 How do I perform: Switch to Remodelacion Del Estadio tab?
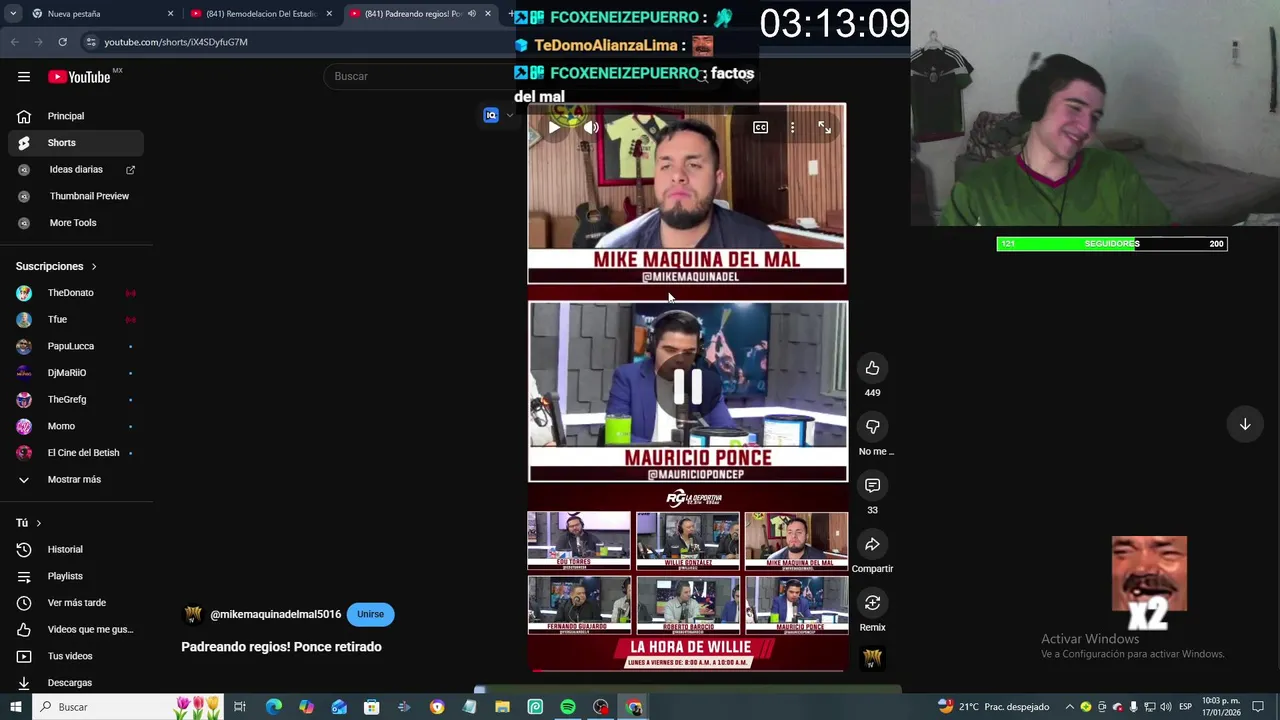point(262,14)
